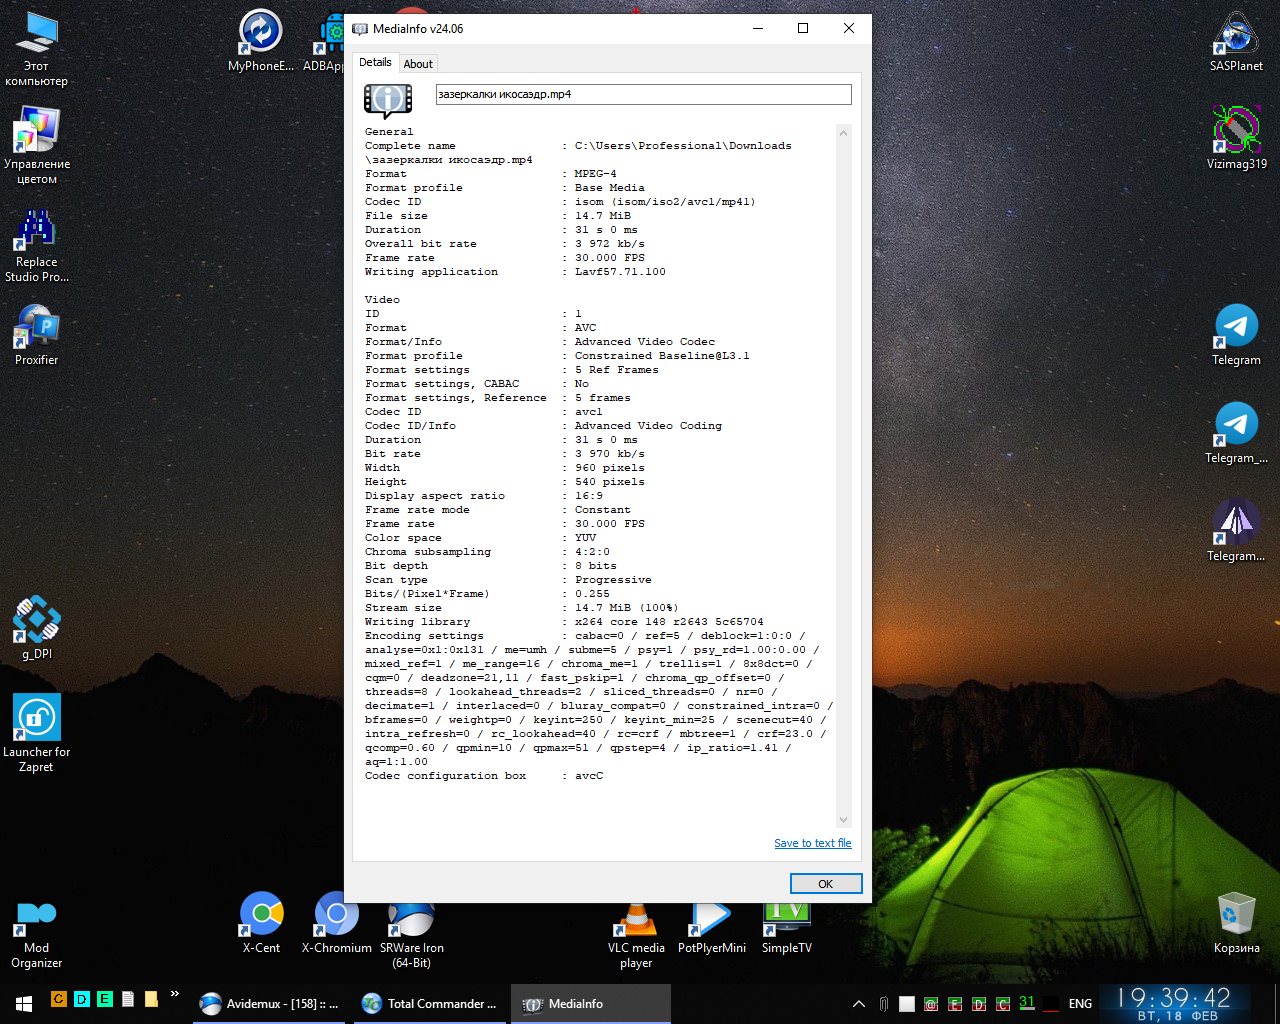The height and width of the screenshot is (1024, 1280).
Task: Show hidden system tray icons
Action: point(858,1004)
